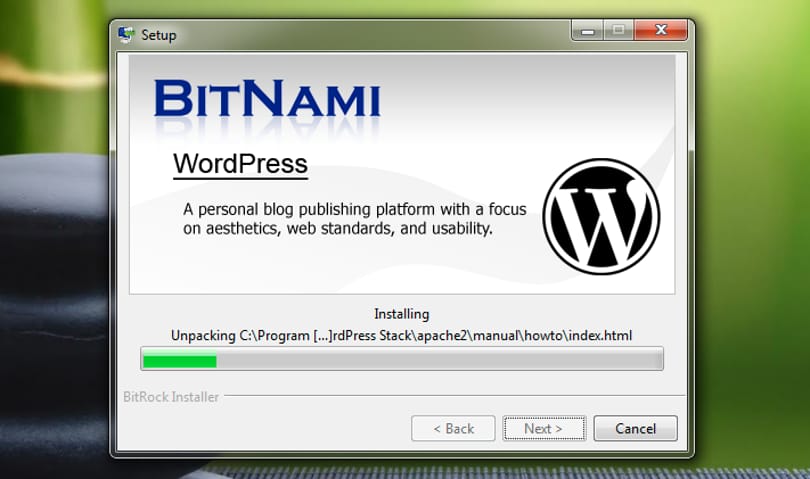Click the BitNami logo
The image size is (810, 479).
point(267,98)
